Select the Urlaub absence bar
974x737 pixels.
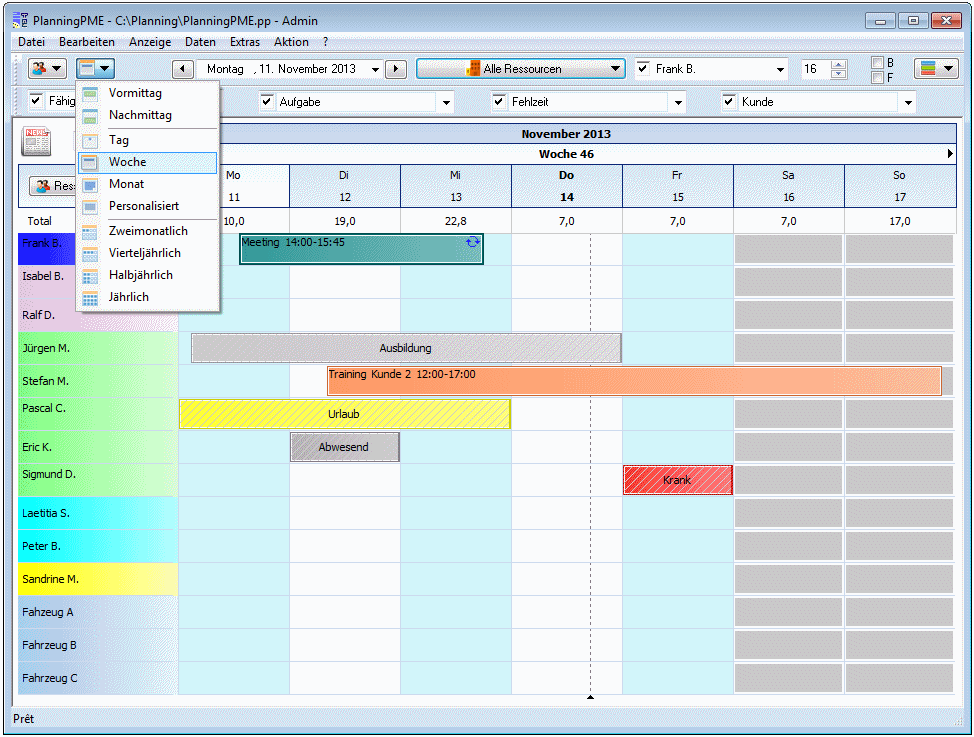tap(345, 414)
